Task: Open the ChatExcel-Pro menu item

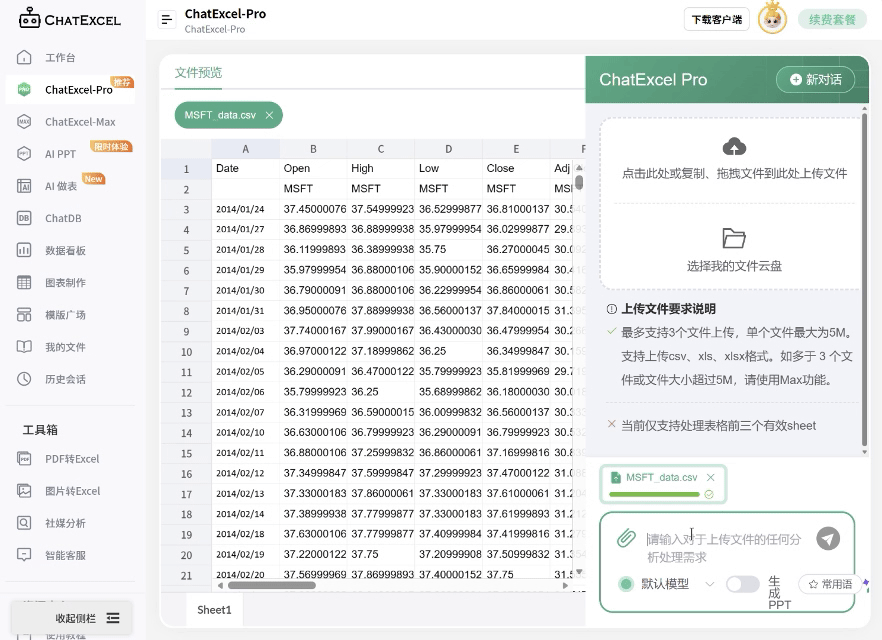Action: (70, 89)
